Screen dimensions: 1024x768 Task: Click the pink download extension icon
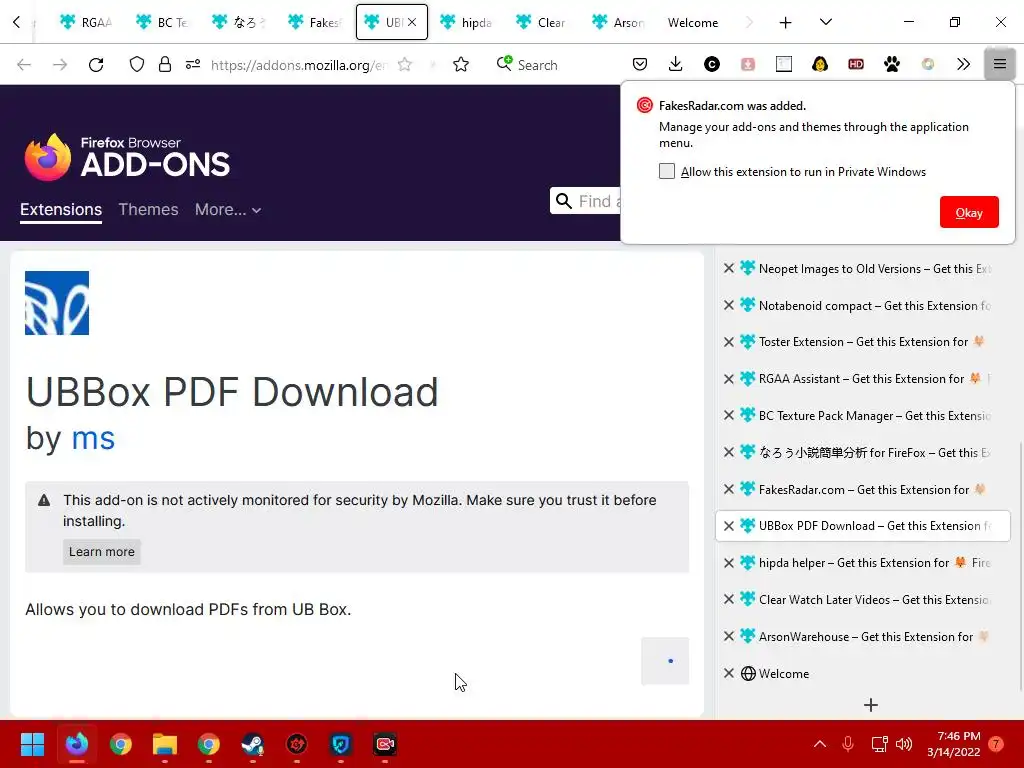[748, 64]
